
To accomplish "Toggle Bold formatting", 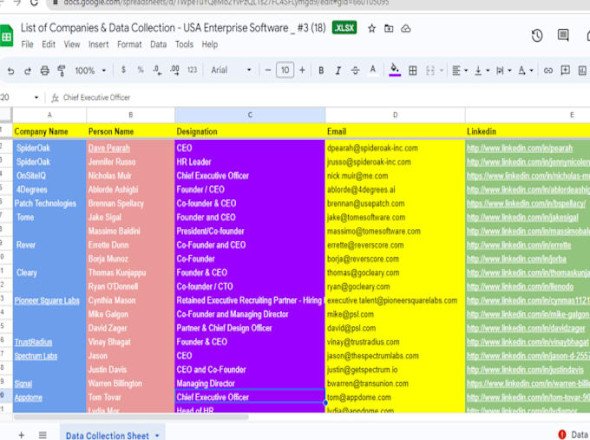I will (x=321, y=70).
